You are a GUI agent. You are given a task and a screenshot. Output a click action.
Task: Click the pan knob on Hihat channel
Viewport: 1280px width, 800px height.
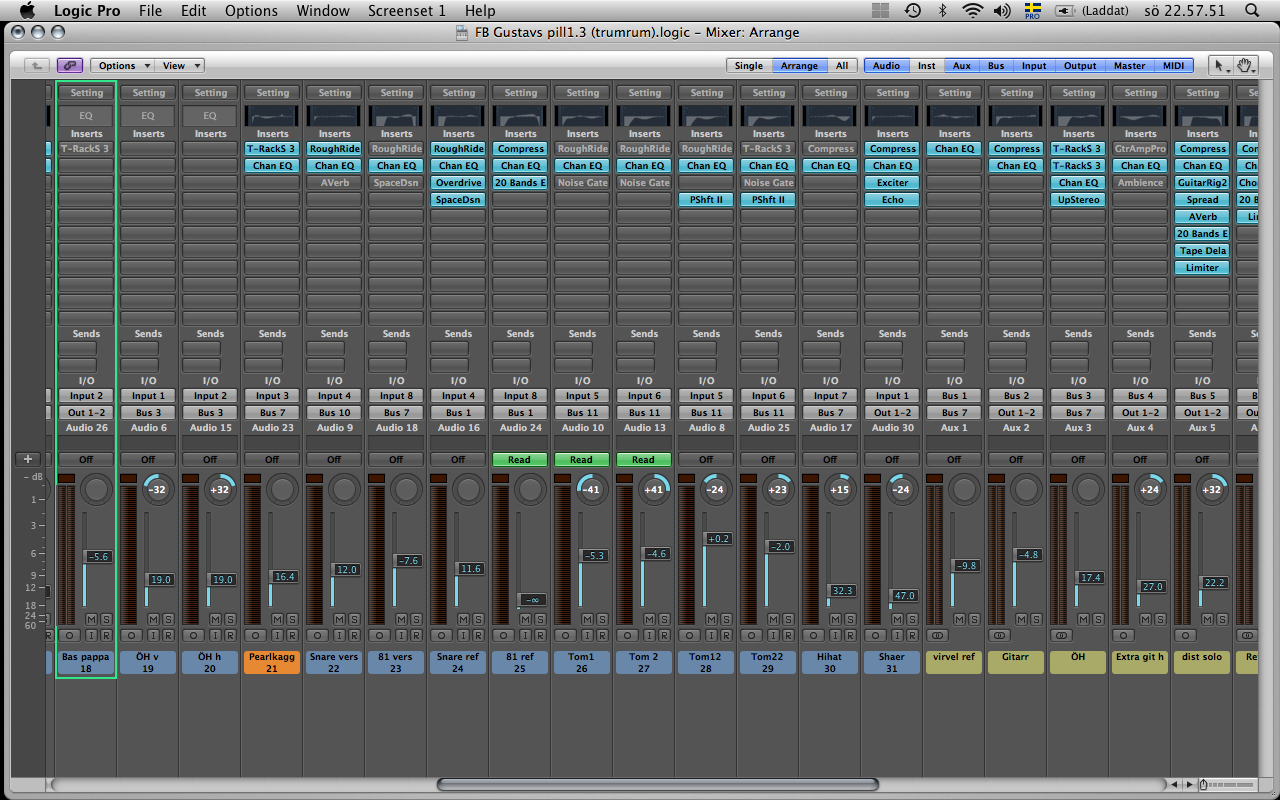[840, 489]
